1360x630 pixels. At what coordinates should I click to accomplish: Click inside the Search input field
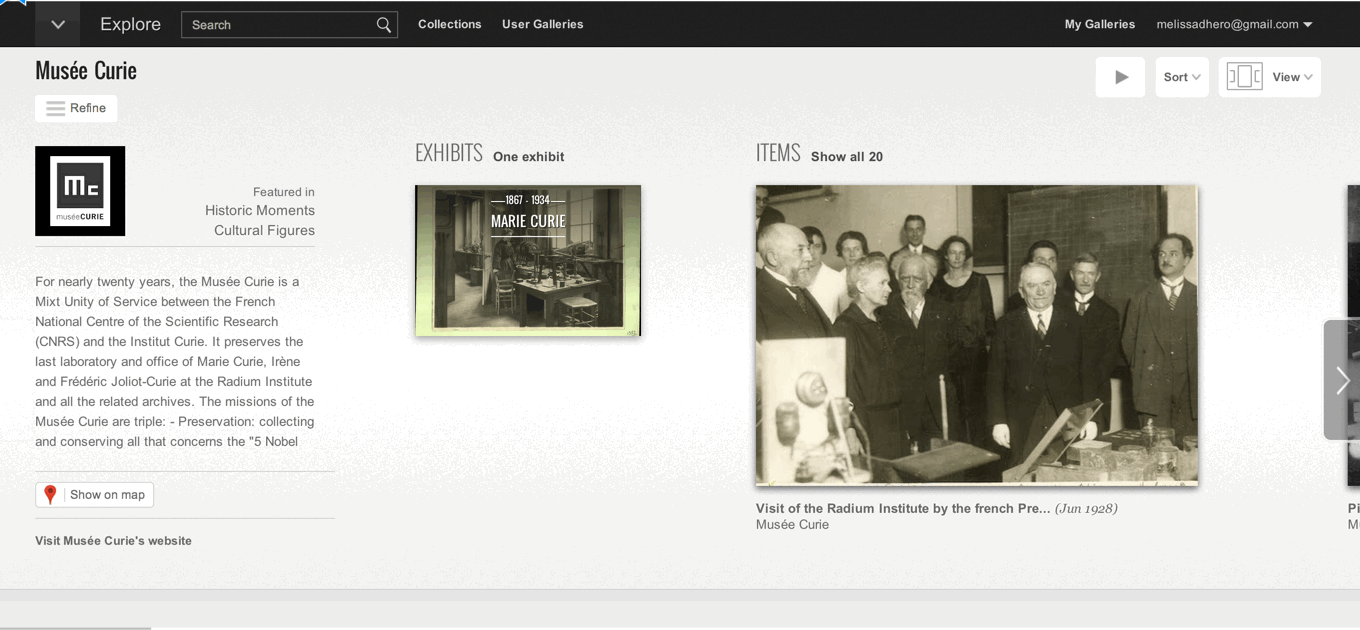(280, 24)
